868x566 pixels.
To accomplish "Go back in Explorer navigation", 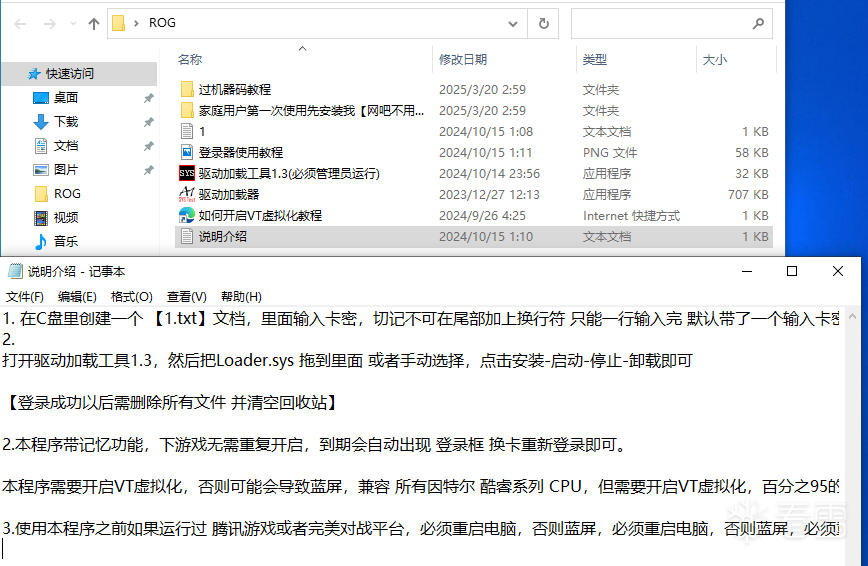I will pyautogui.click(x=20, y=23).
